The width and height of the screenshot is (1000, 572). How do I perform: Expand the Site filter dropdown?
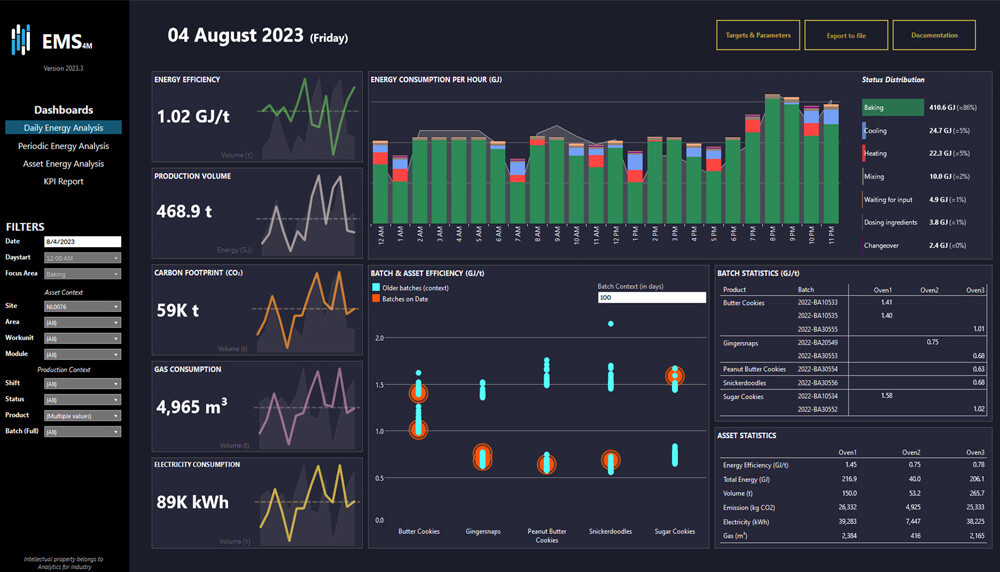[82, 307]
